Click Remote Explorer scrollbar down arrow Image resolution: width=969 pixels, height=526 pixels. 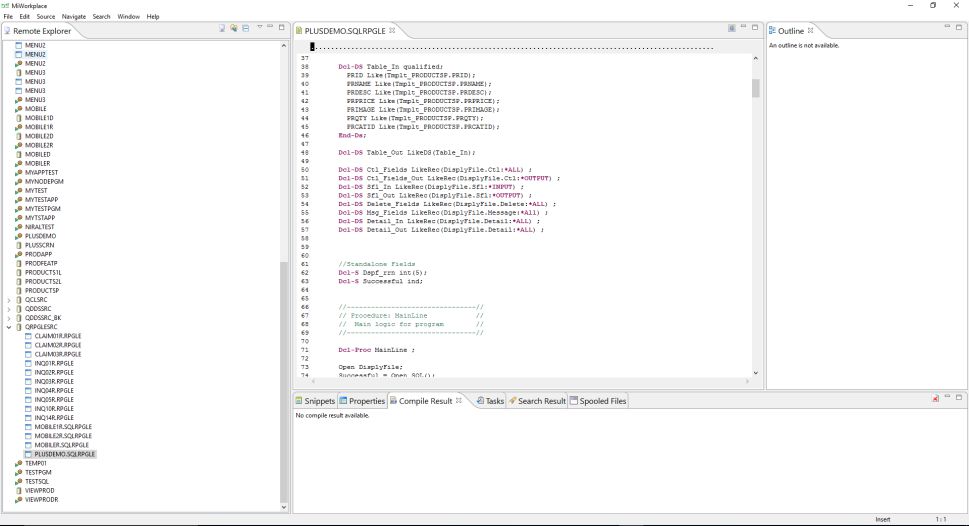284,507
